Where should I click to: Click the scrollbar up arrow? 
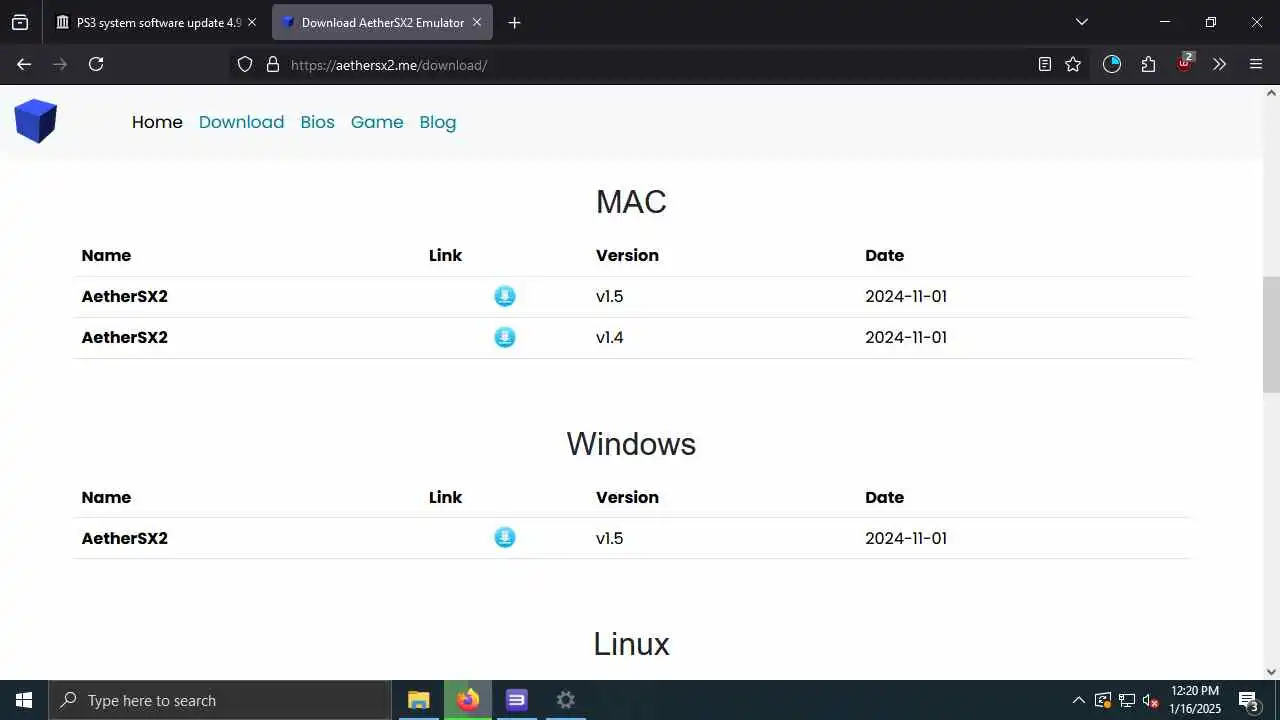coord(1271,93)
